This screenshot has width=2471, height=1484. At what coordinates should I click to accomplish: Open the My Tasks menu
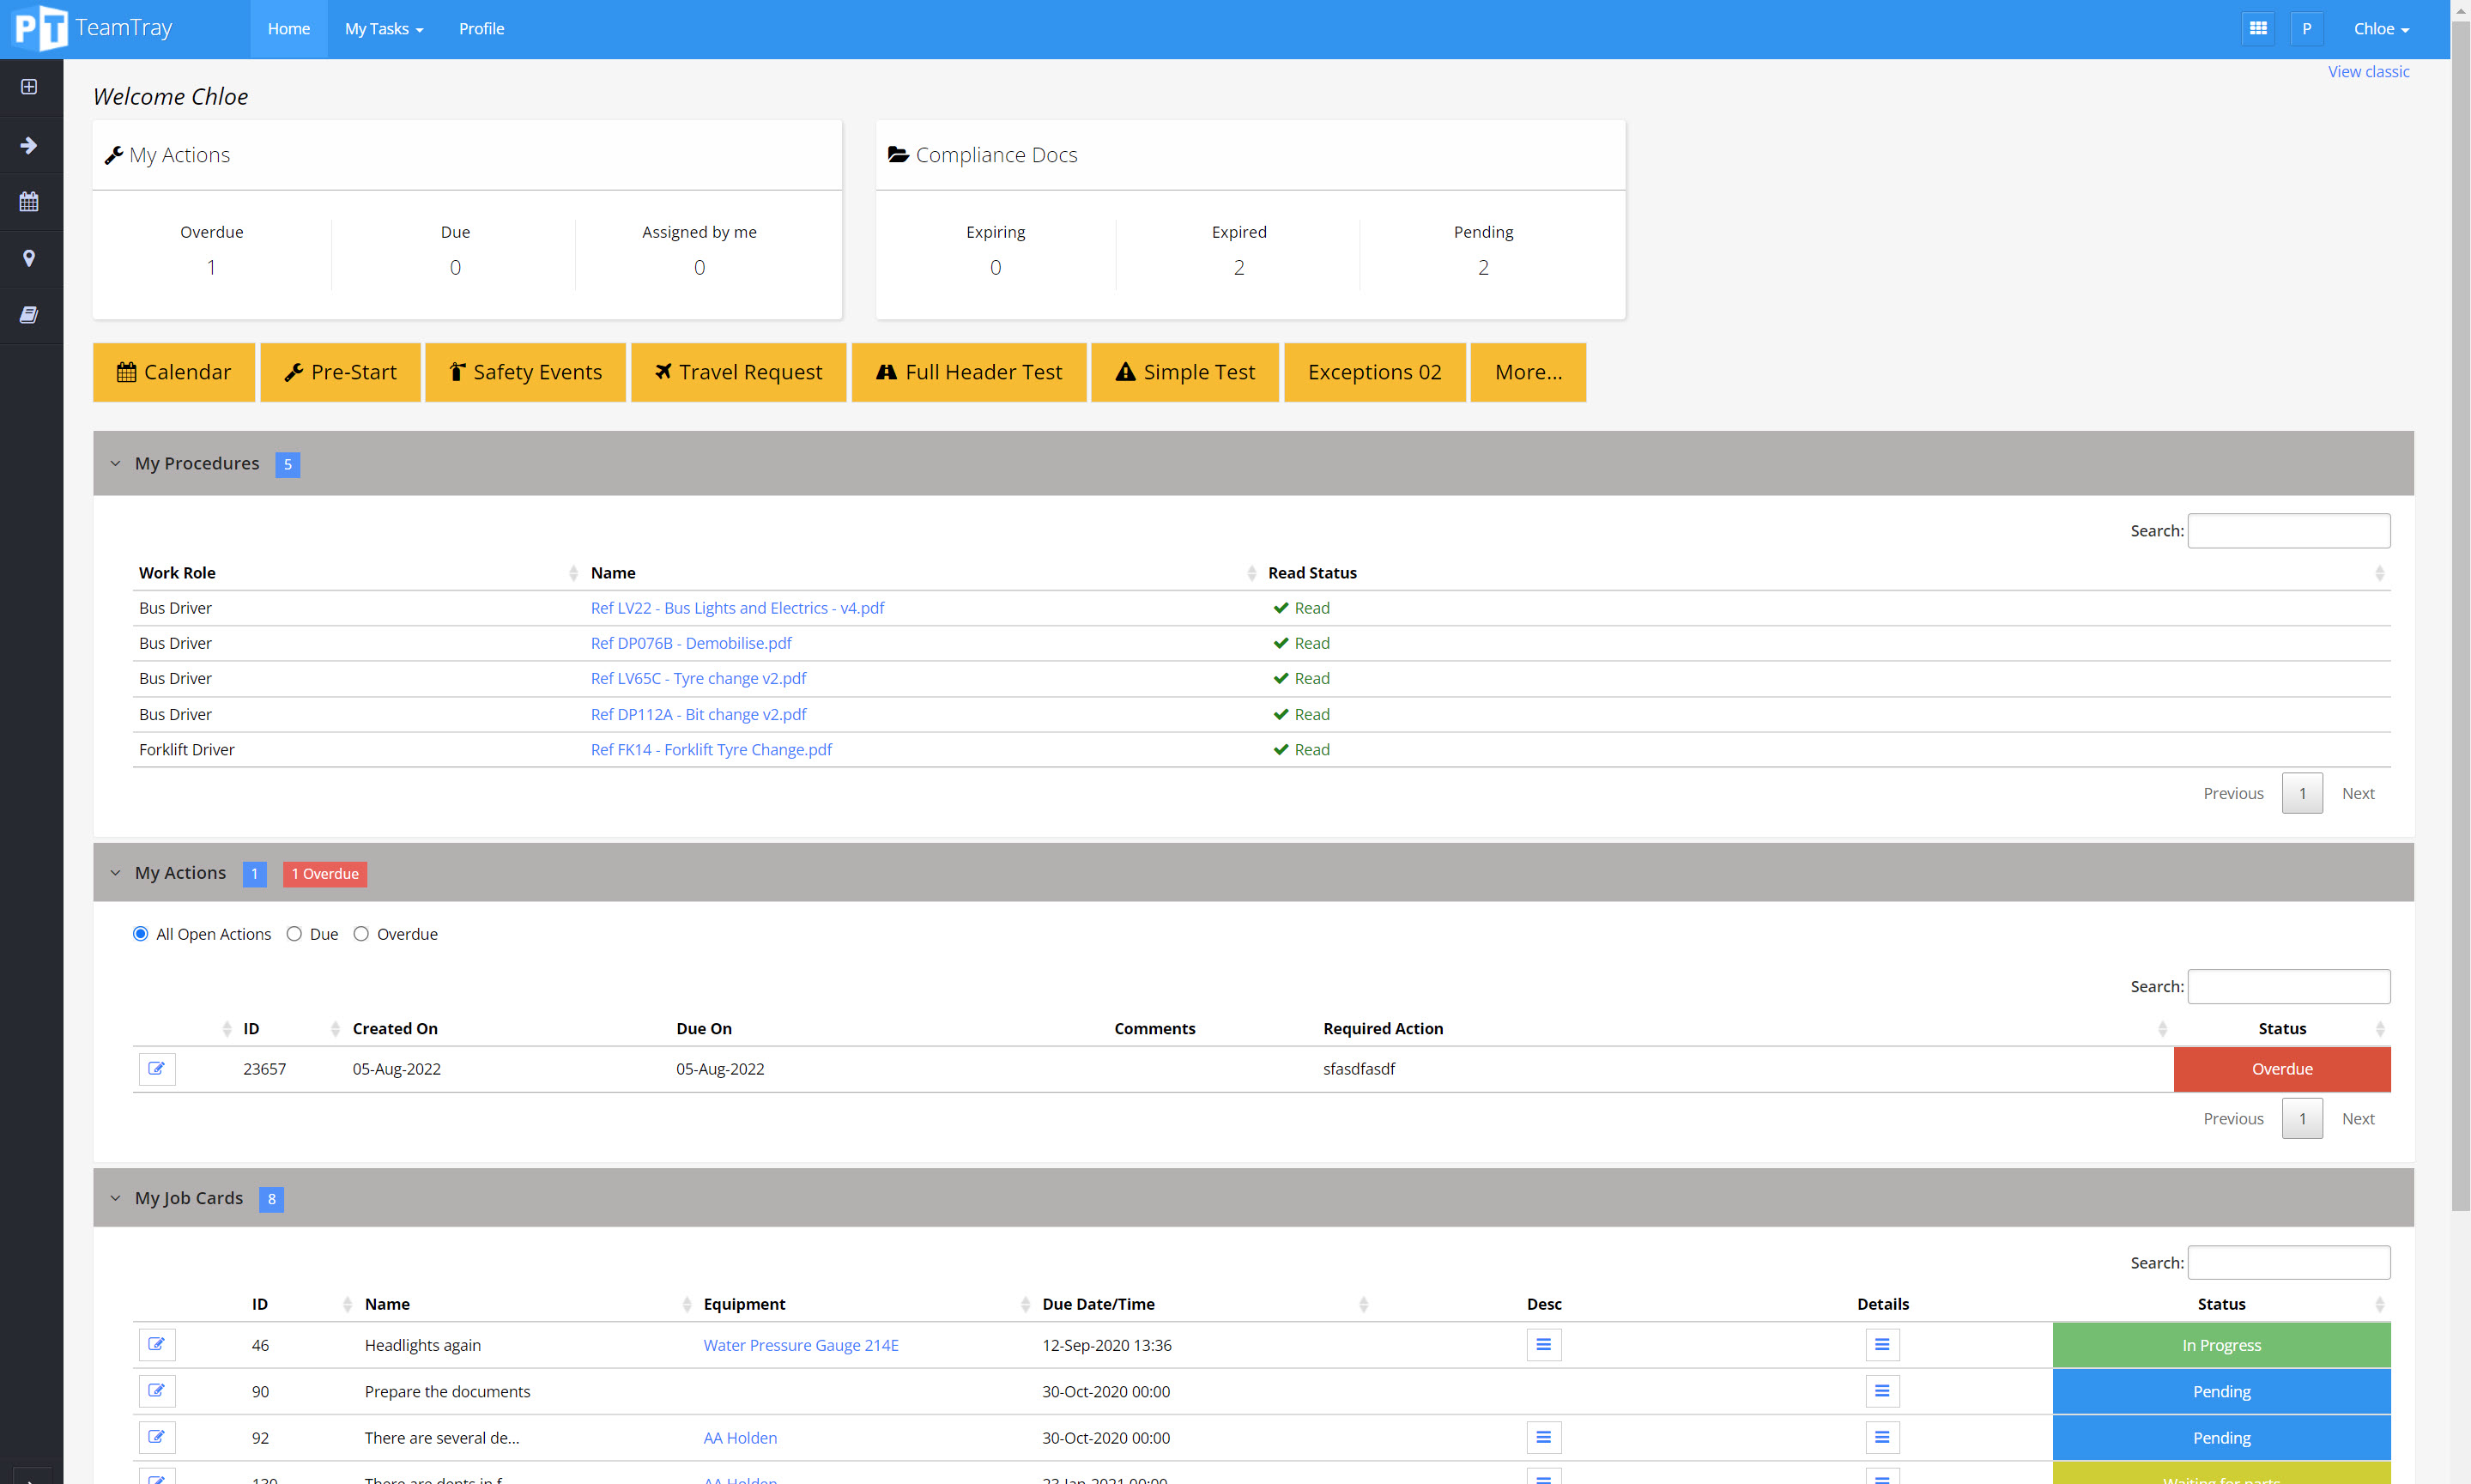pyautogui.click(x=383, y=28)
